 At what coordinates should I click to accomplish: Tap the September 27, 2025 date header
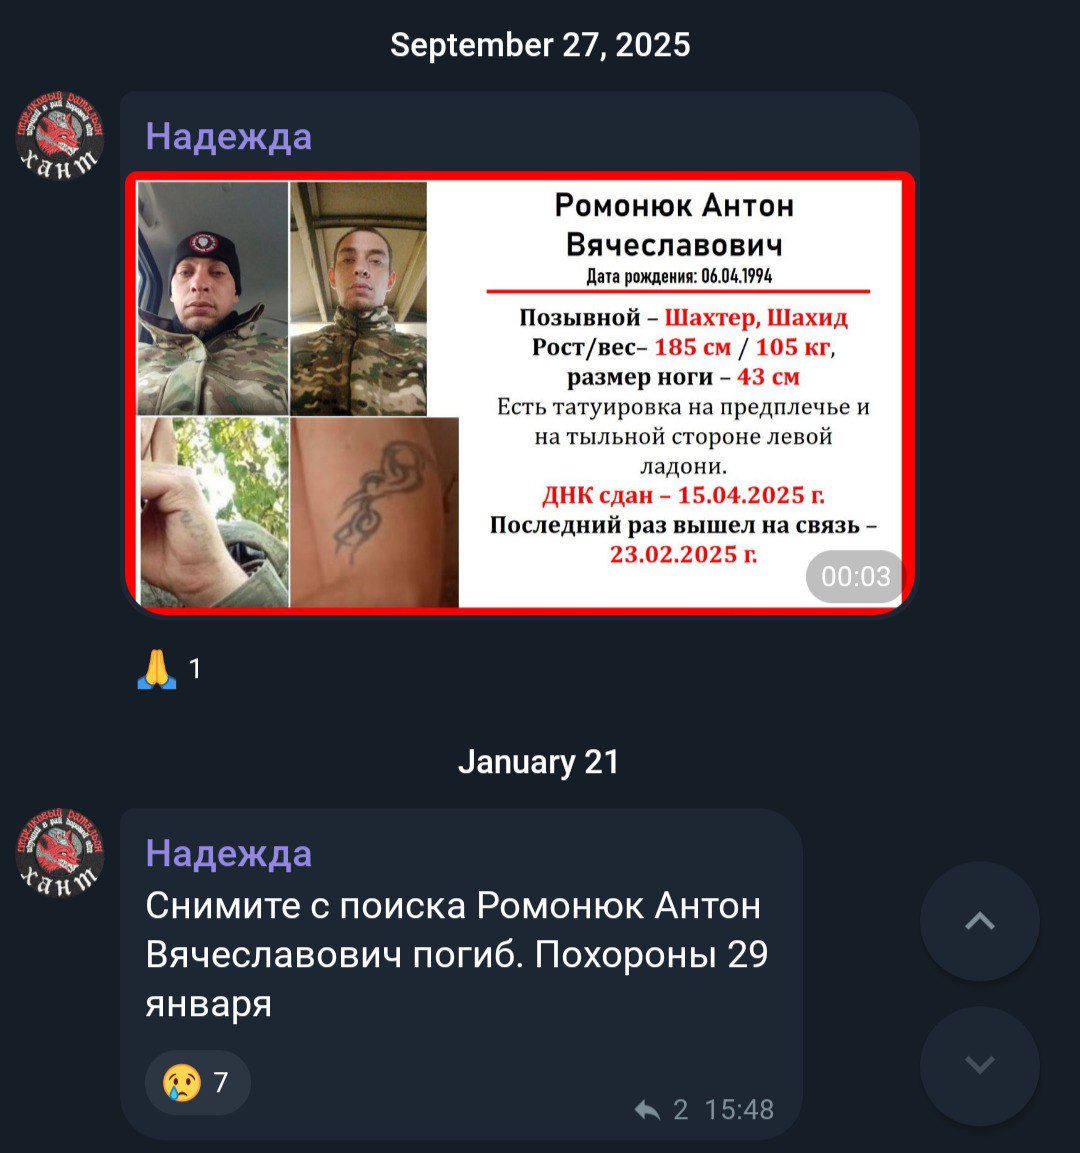pyautogui.click(x=540, y=45)
